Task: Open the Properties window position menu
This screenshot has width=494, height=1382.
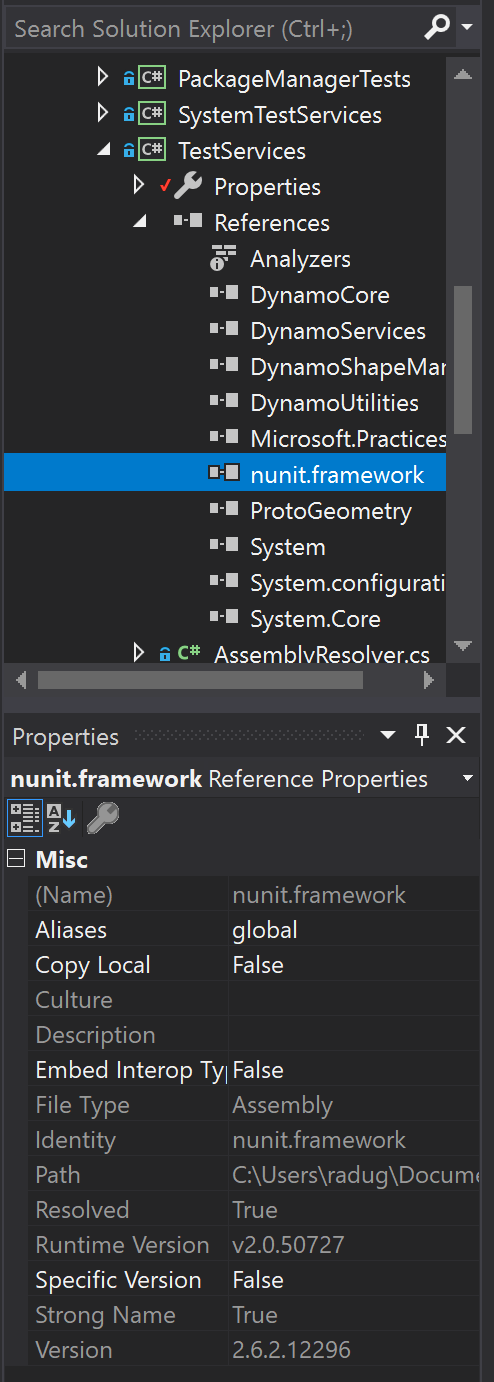Action: pyautogui.click(x=388, y=736)
